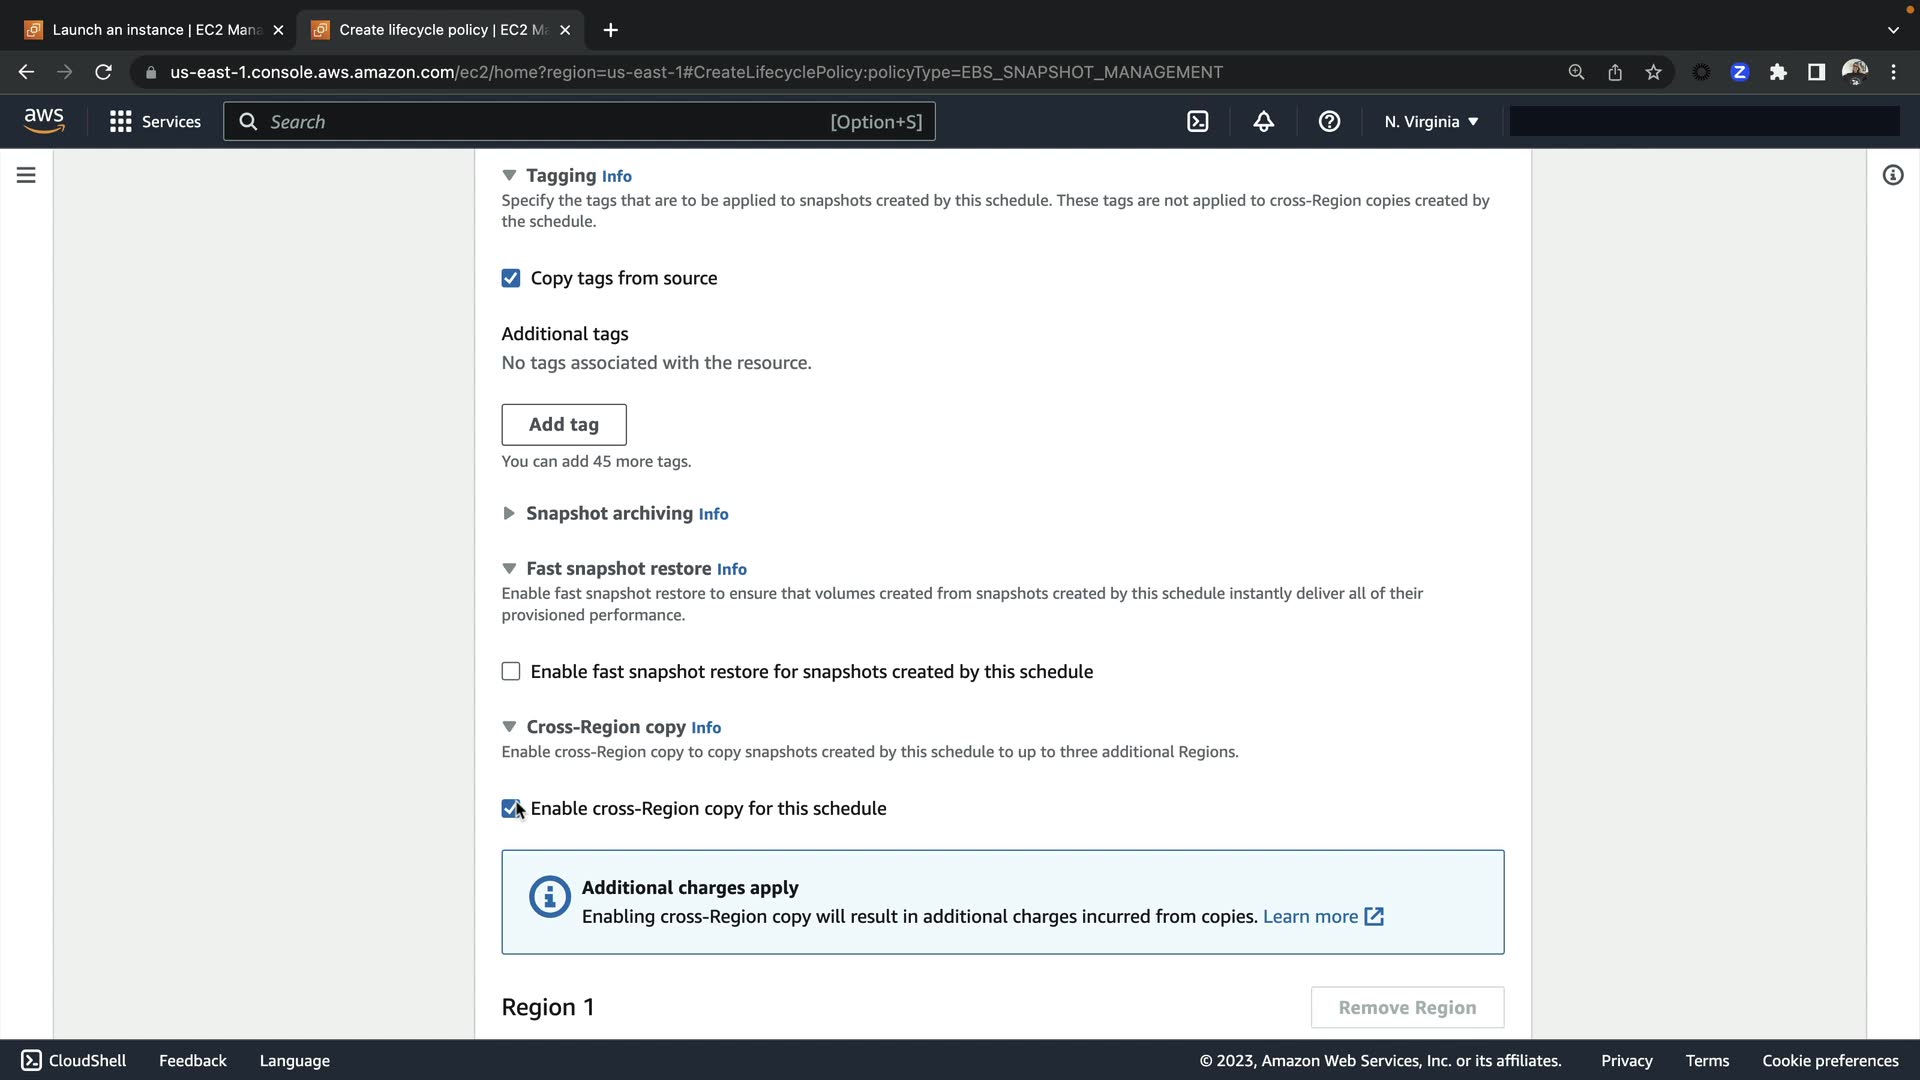Bookmark page with the star icon
This screenshot has width=1920, height=1080.
tap(1653, 72)
